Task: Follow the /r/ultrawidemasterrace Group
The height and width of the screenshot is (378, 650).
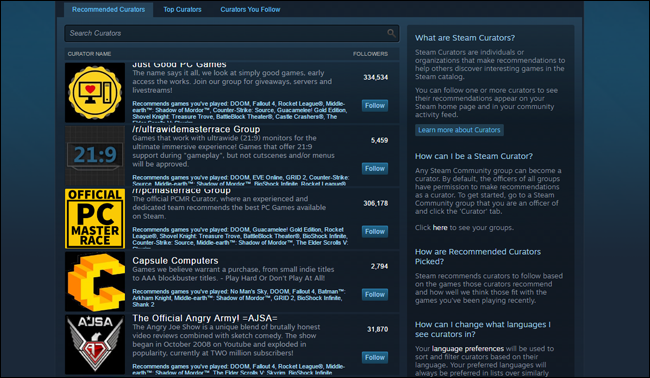Action: 375,169
